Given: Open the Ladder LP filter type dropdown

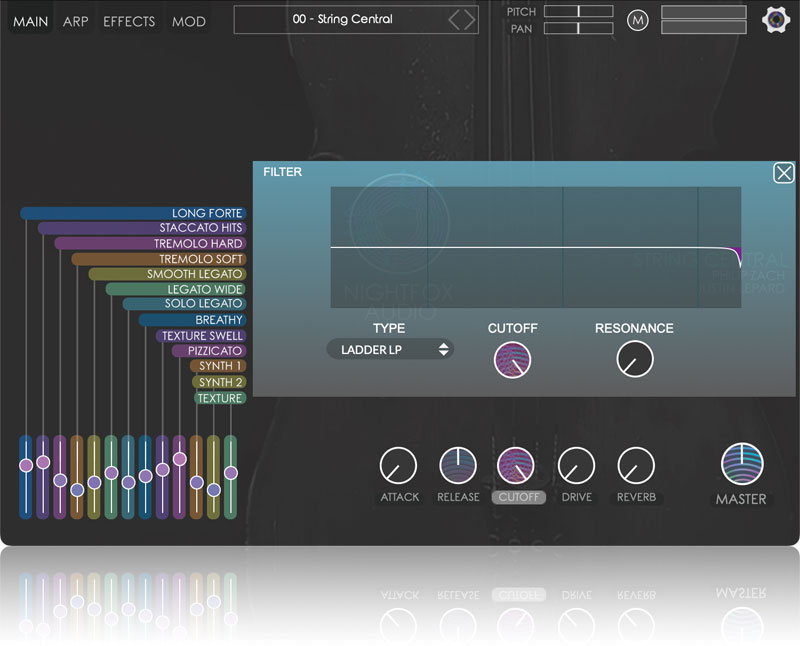Looking at the screenshot, I should point(390,350).
